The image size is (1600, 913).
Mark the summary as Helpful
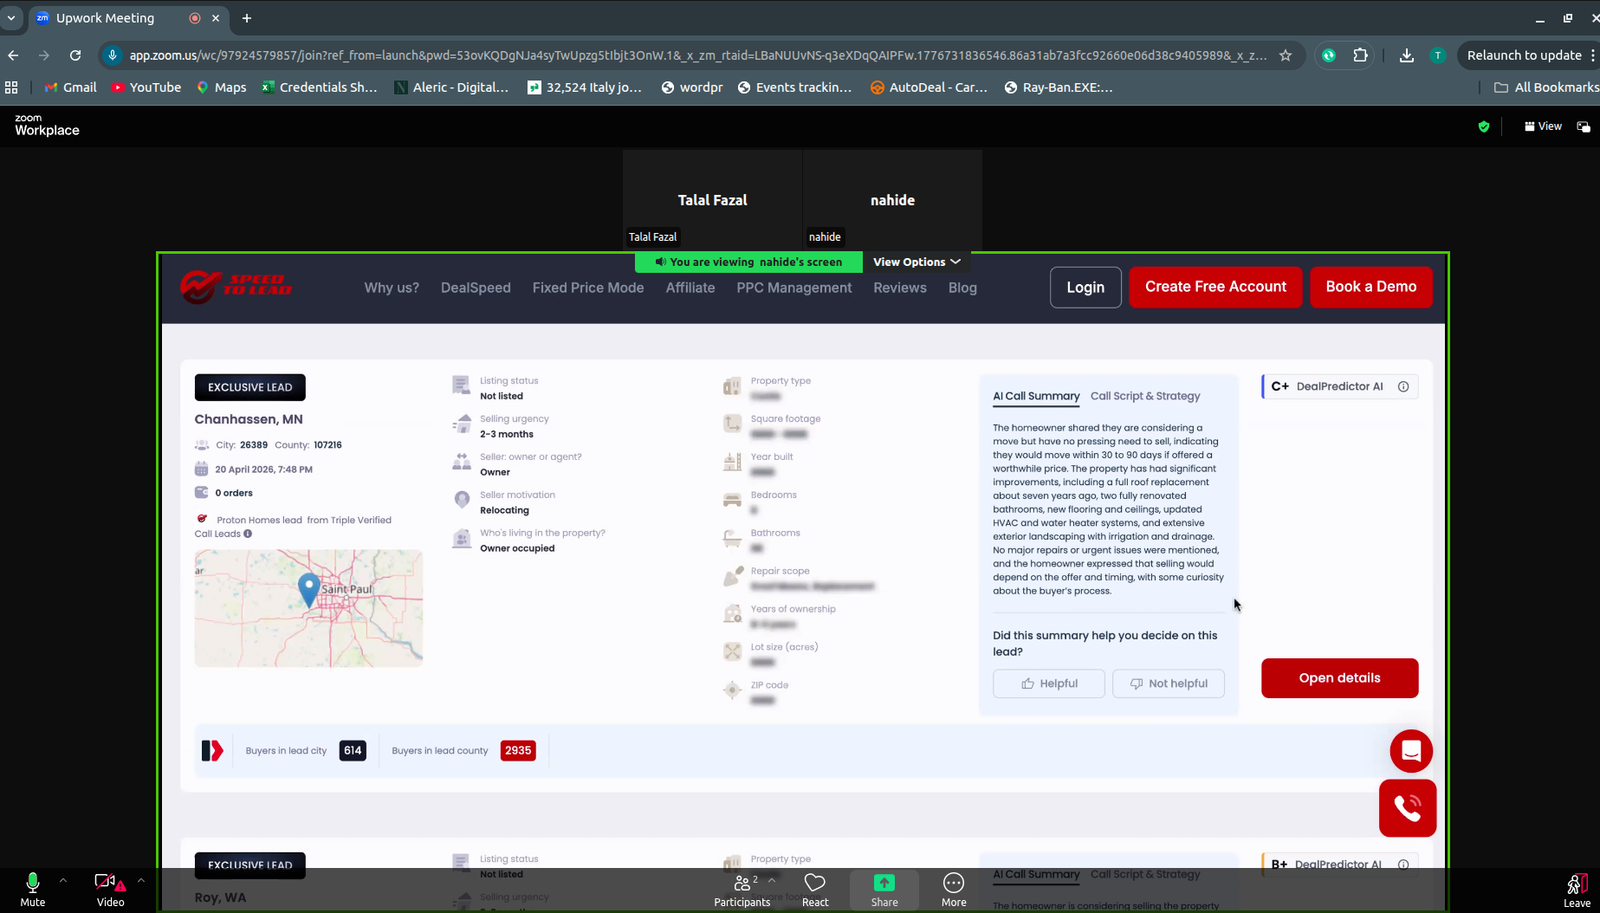click(x=1048, y=684)
